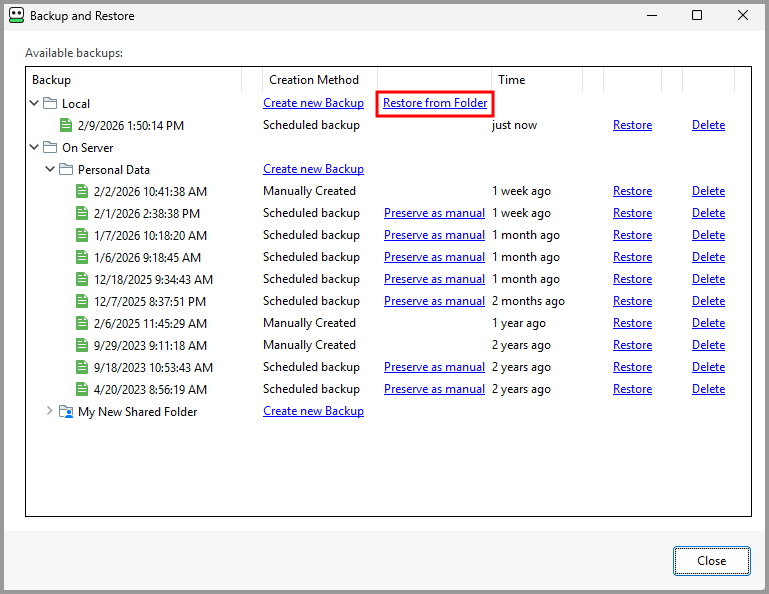Restore the 2/2/2026 10:41:38 AM backup
Screen dimensions: 769x594
click(x=632, y=191)
